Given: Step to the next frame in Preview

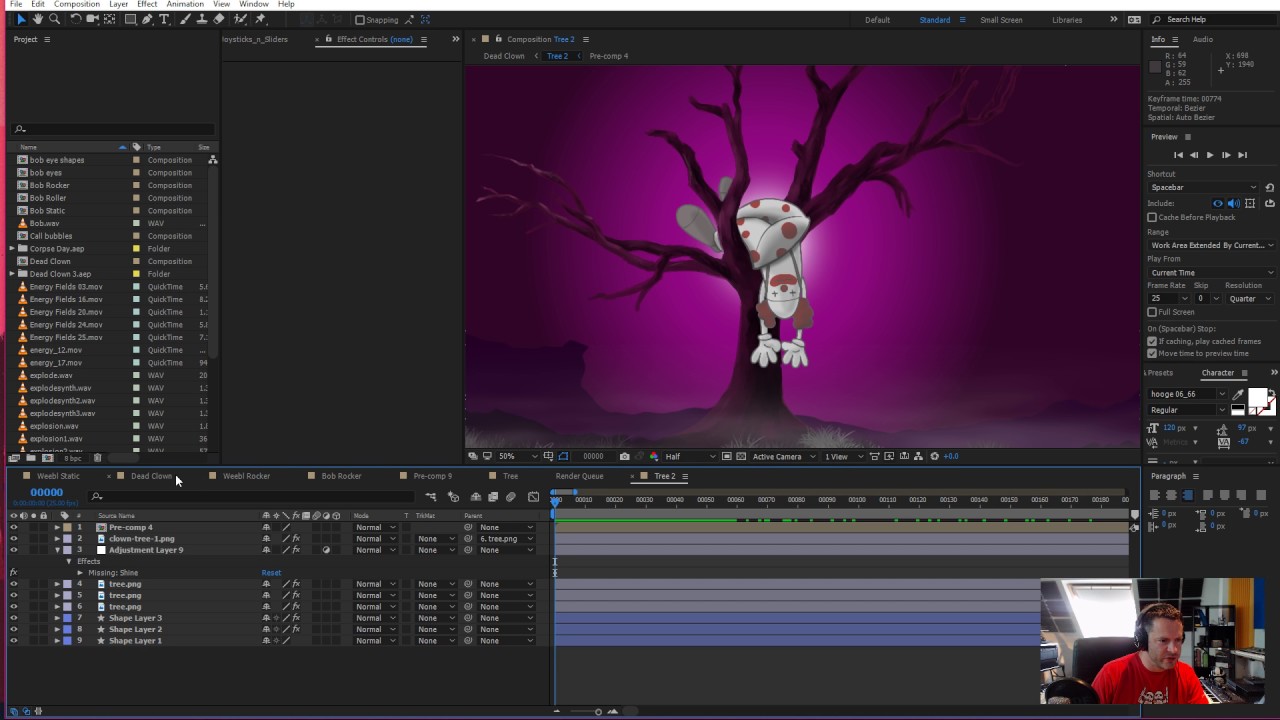Looking at the screenshot, I should click(x=1226, y=155).
